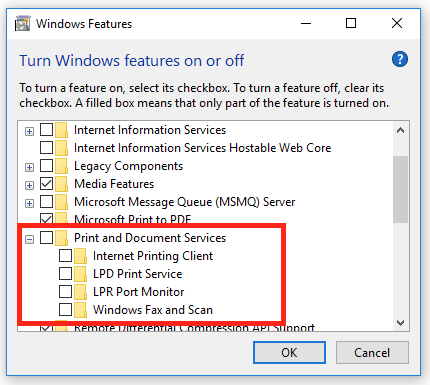
Task: Expand the Microsoft Message Queue (MSMQ) Server node
Action: (29, 203)
